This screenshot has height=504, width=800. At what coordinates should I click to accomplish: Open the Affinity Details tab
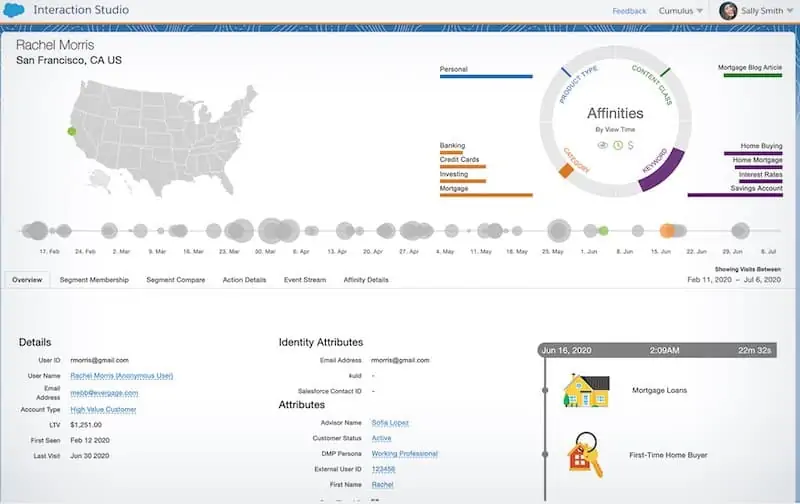366,280
